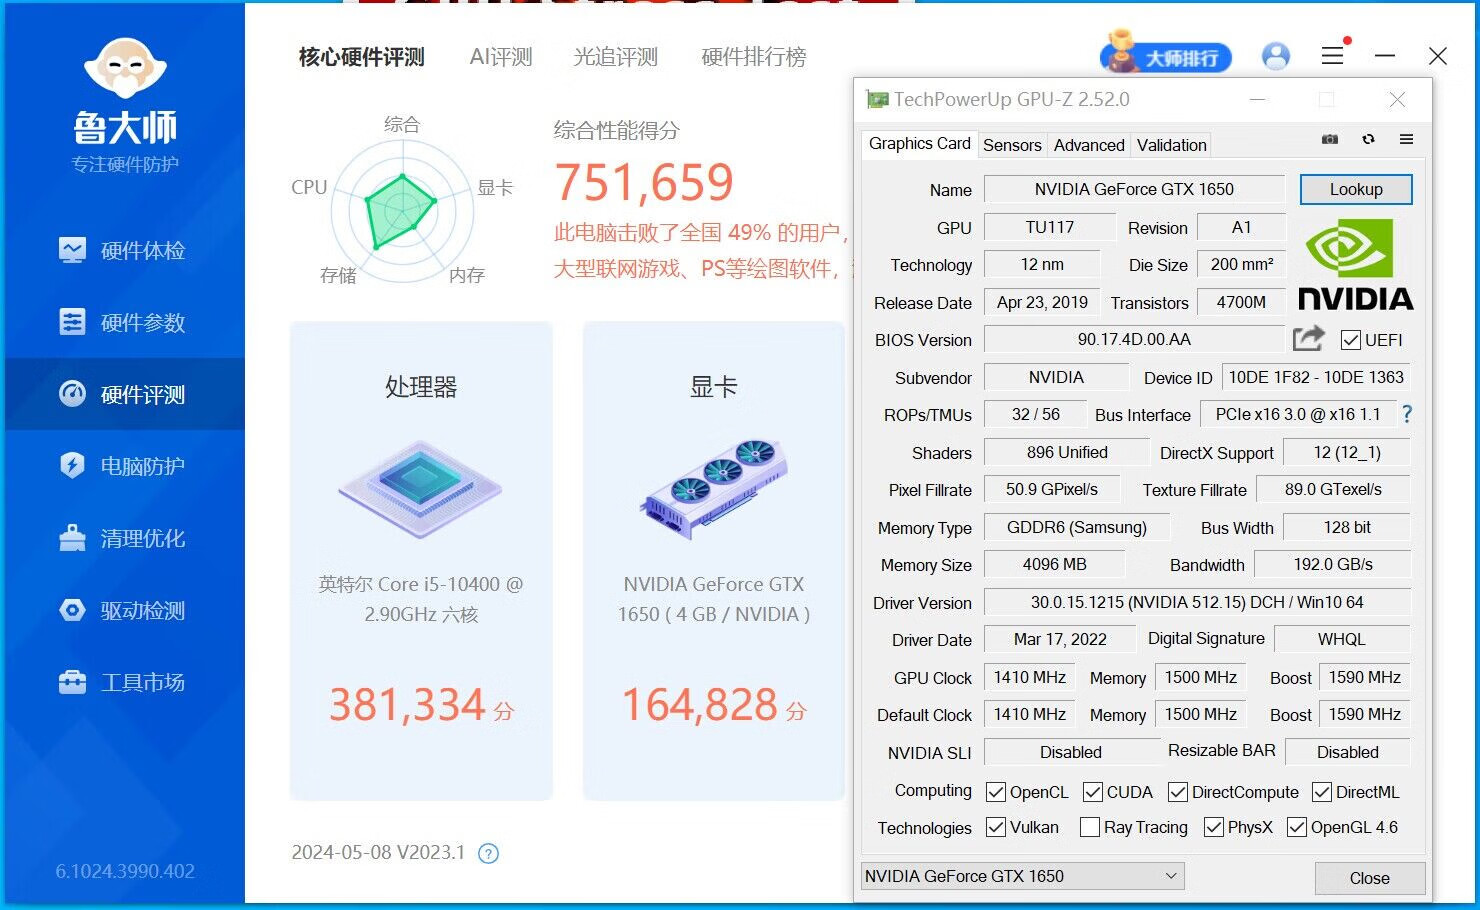The image size is (1480, 910).
Task: Select the Graphics Card tab
Action: tap(919, 144)
